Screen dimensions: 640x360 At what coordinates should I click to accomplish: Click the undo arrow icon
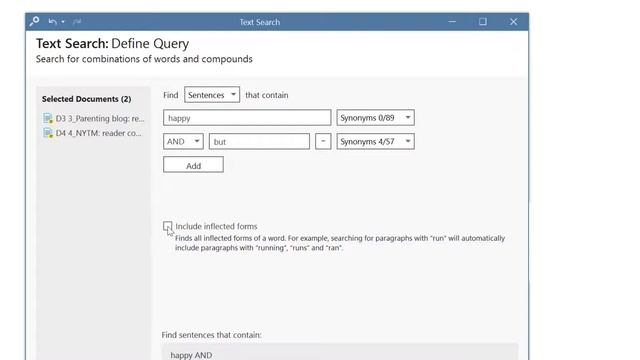pyautogui.click(x=52, y=22)
